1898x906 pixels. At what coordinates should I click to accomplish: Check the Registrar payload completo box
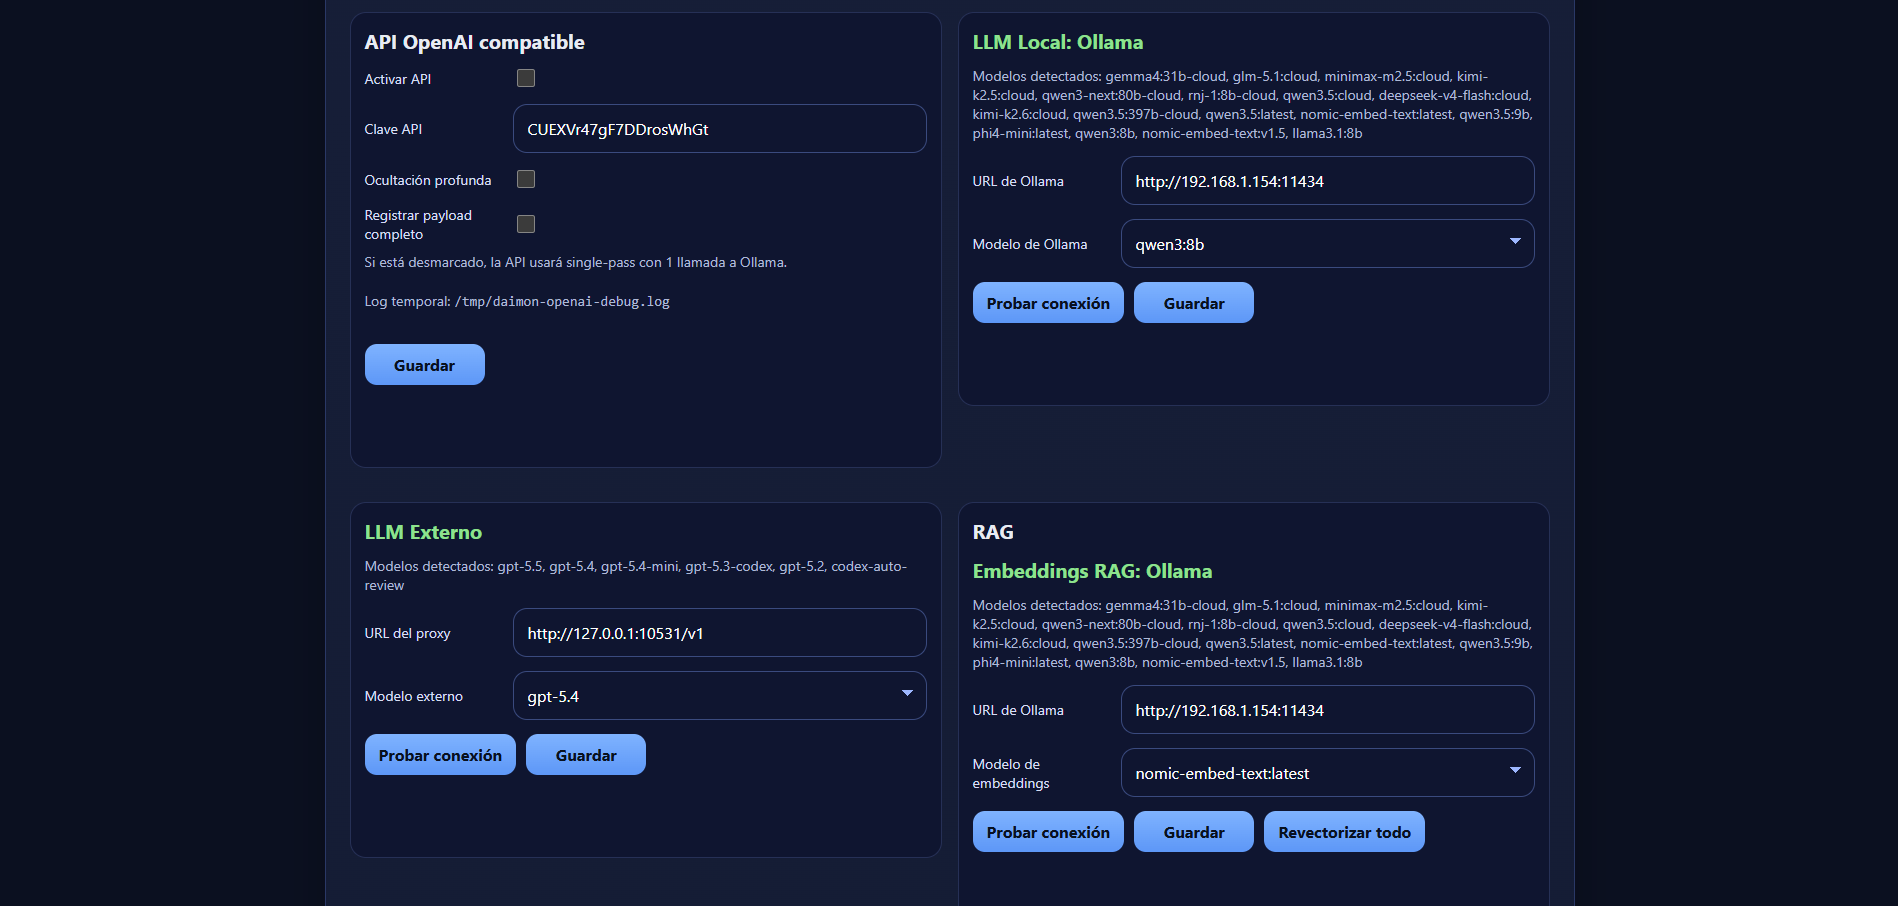pos(526,224)
